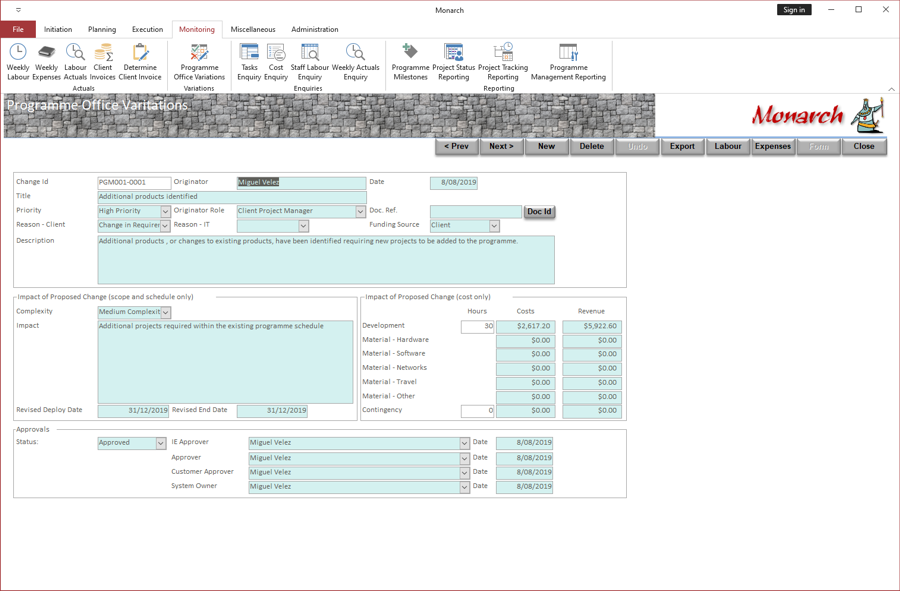Click the Change Id field
This screenshot has height=591, width=900.
pos(134,182)
